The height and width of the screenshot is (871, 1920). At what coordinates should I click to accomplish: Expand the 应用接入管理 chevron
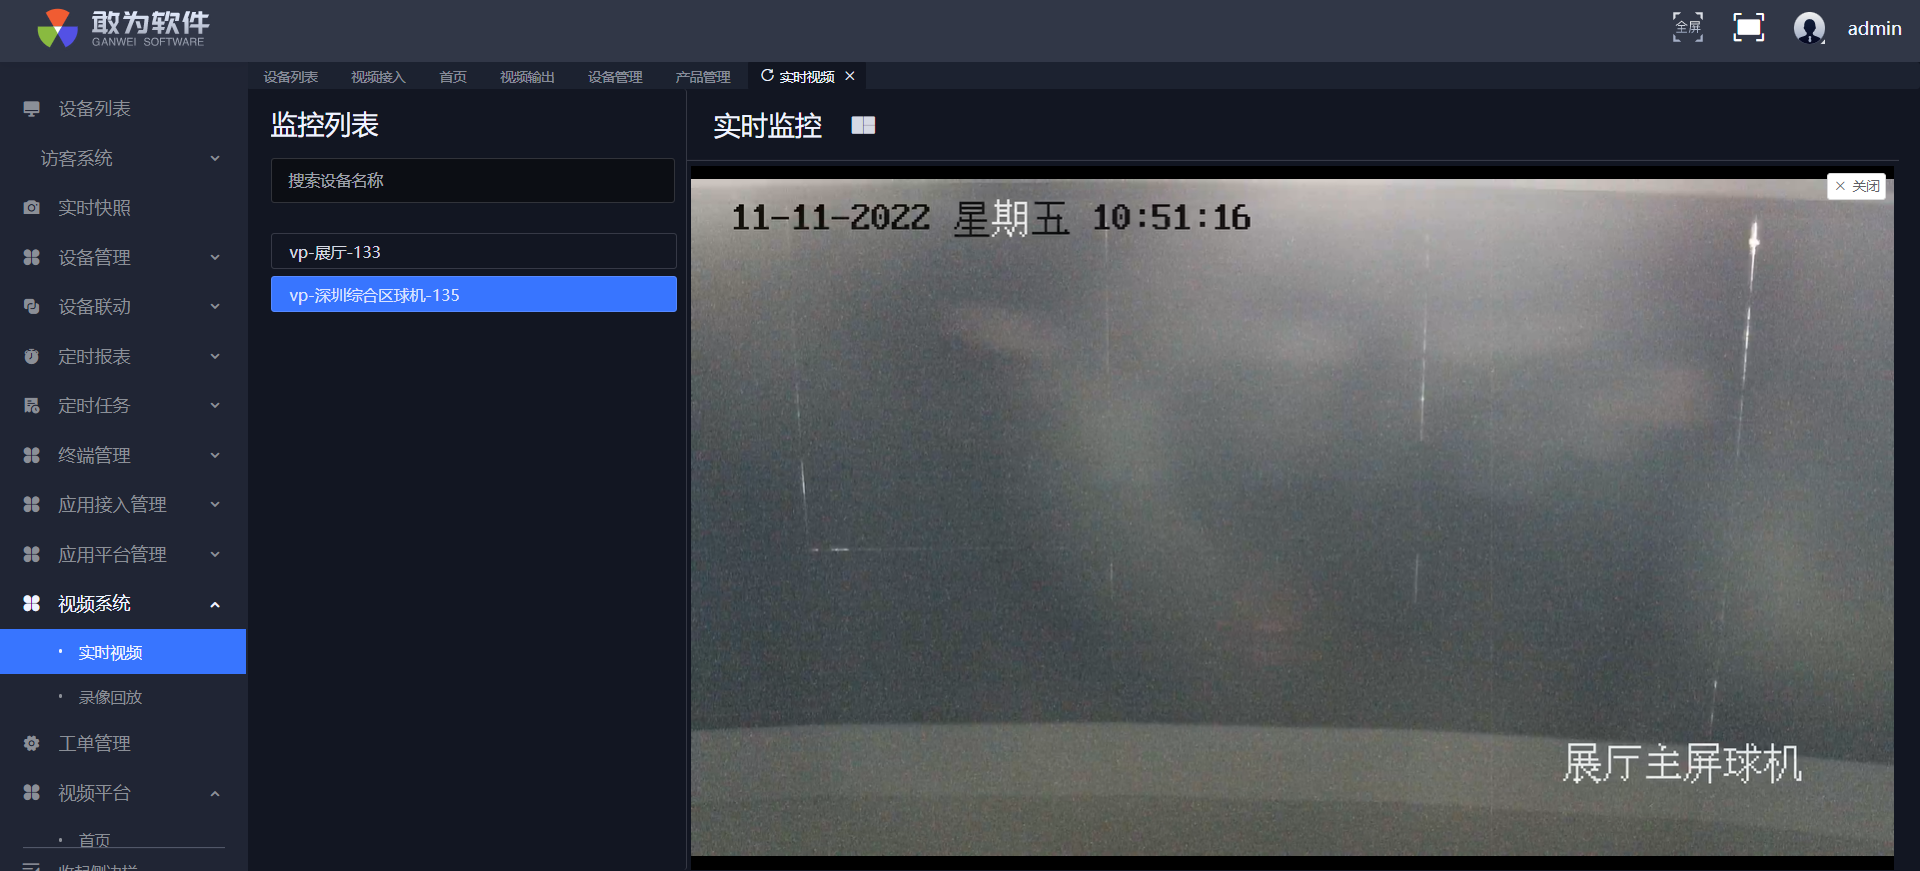click(x=215, y=505)
